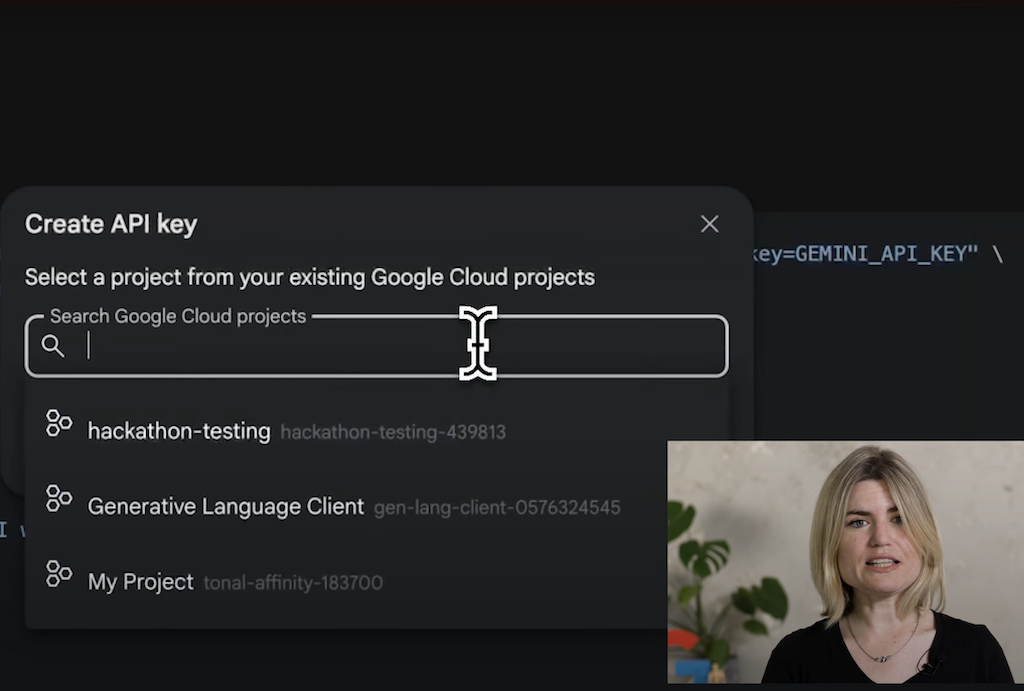Viewport: 1024px width, 691px height.
Task: Click the 'Select a project' instruction text
Action: pos(310,276)
